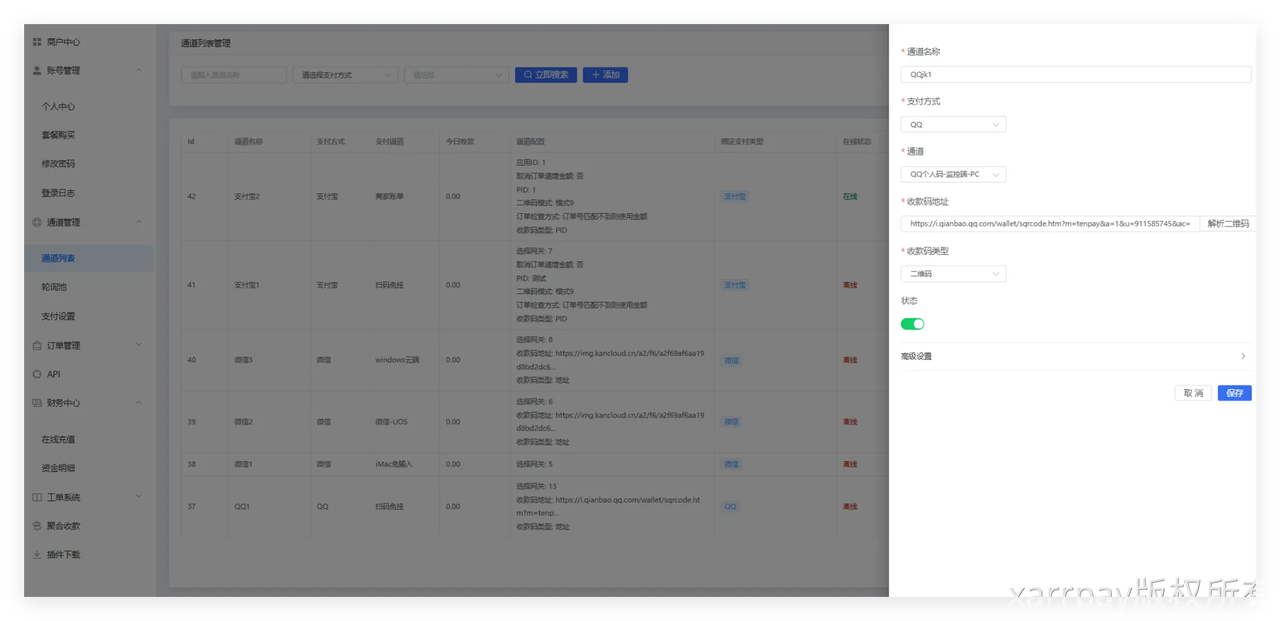Click the 插件下载 download icon

click(37, 554)
